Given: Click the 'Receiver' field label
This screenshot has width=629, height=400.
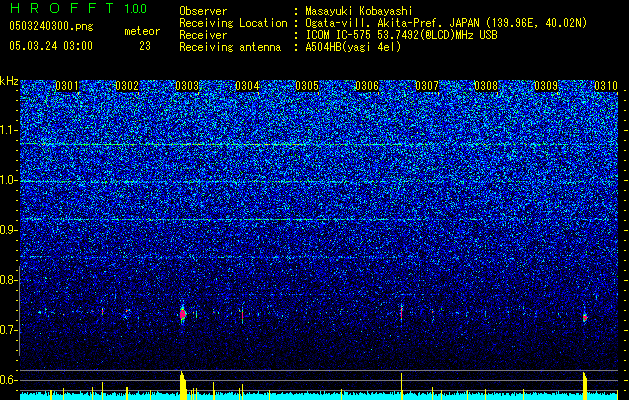Looking at the screenshot, I should pyautogui.click(x=203, y=35).
